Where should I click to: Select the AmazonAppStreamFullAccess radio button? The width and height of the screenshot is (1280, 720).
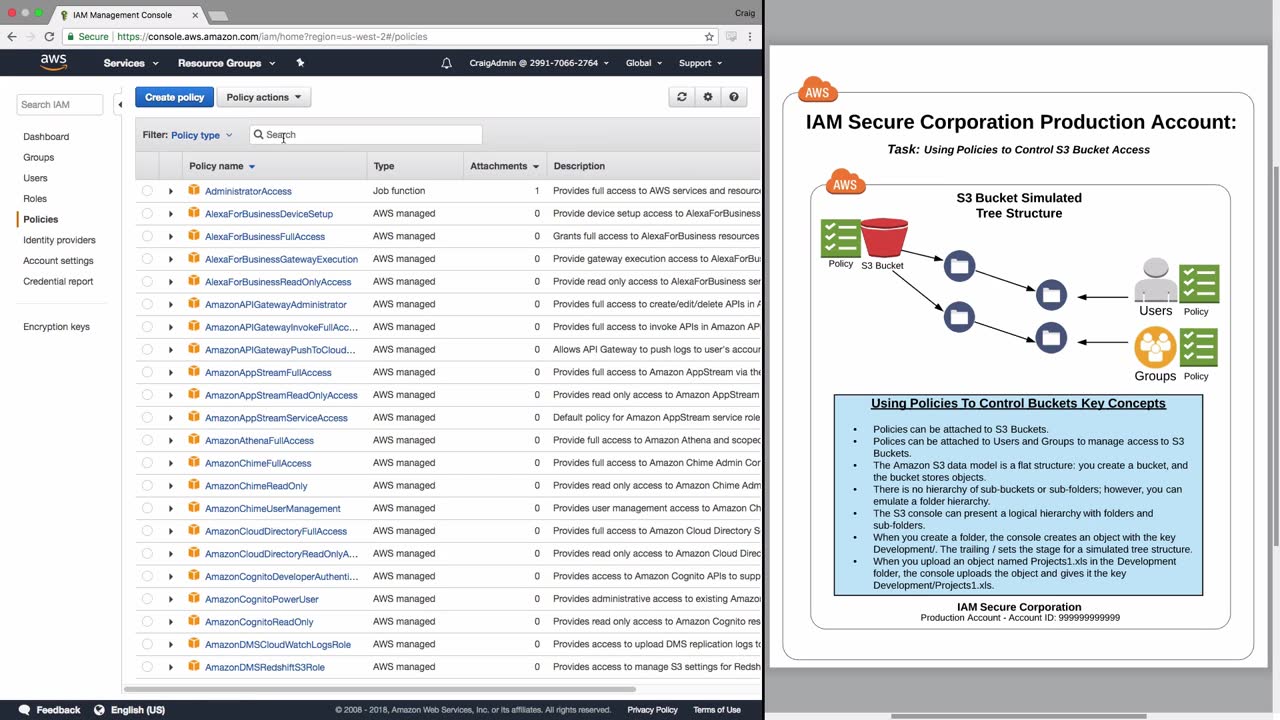(x=147, y=372)
